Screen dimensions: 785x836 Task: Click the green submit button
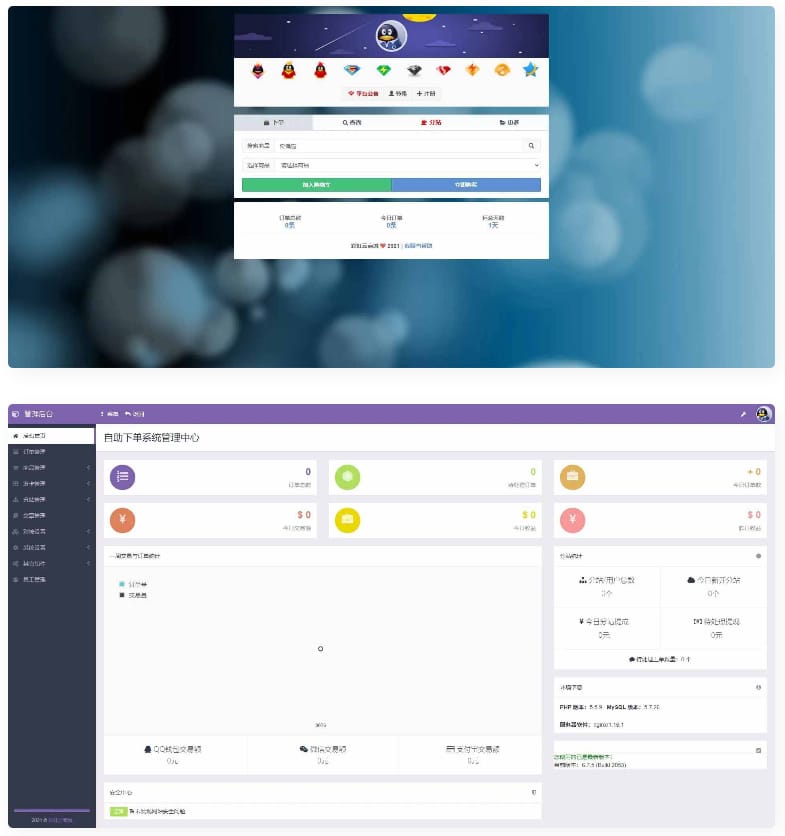pyautogui.click(x=316, y=185)
